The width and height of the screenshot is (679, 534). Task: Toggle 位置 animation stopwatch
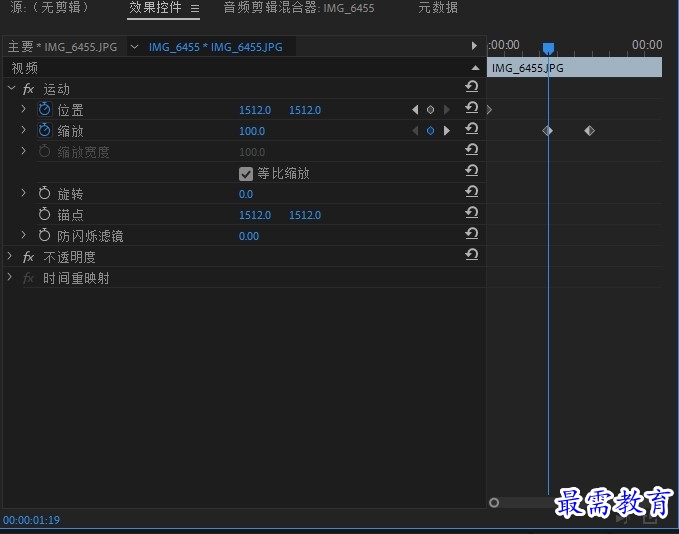[x=44, y=109]
